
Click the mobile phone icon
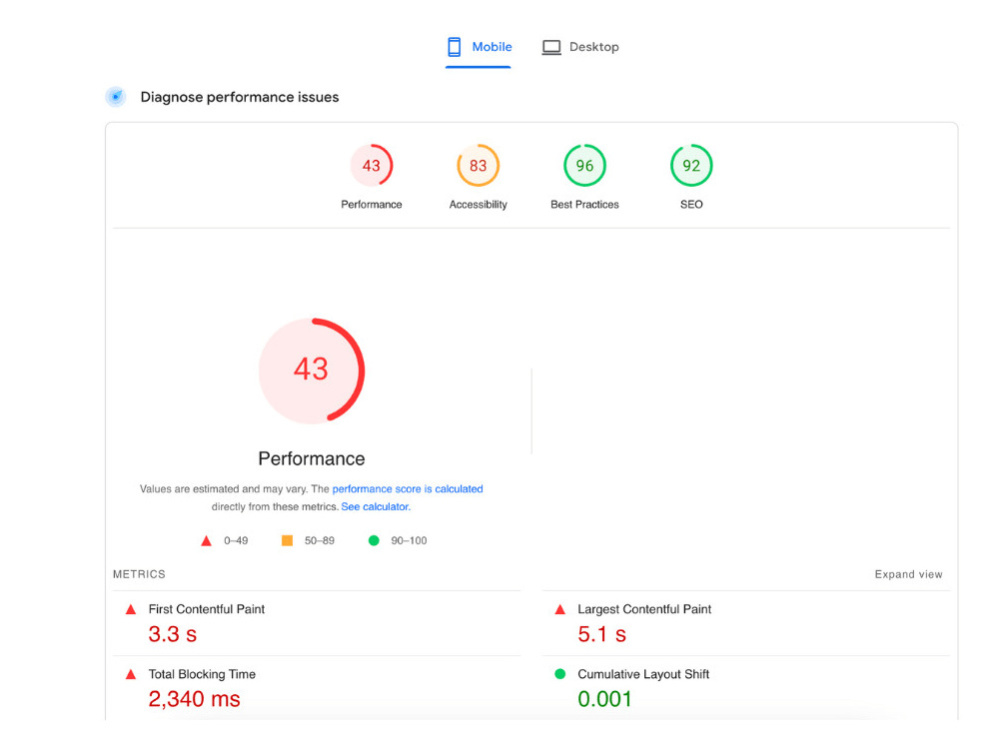pos(454,47)
